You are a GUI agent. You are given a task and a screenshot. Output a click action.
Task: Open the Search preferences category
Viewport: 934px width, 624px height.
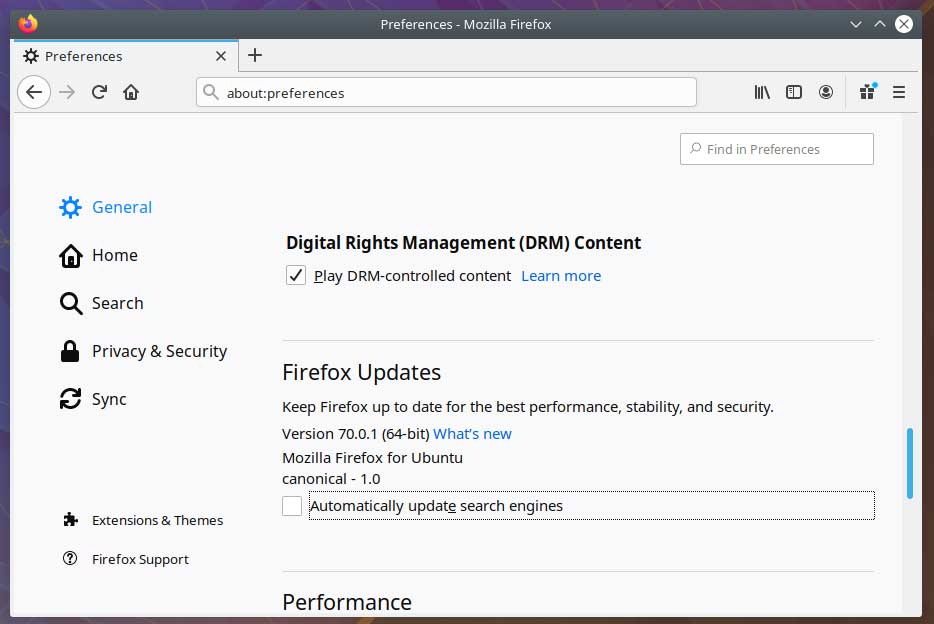pos(101,303)
